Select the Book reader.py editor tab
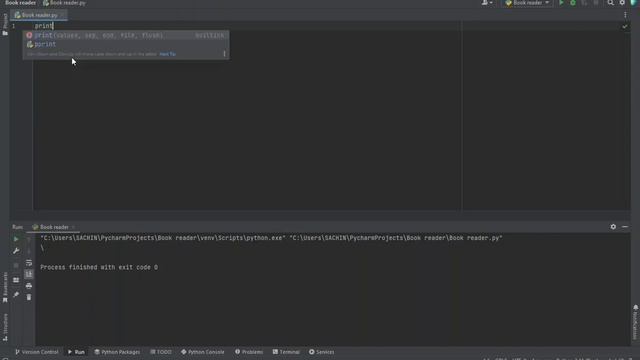Viewport: 640px width, 360px height. [x=39, y=15]
